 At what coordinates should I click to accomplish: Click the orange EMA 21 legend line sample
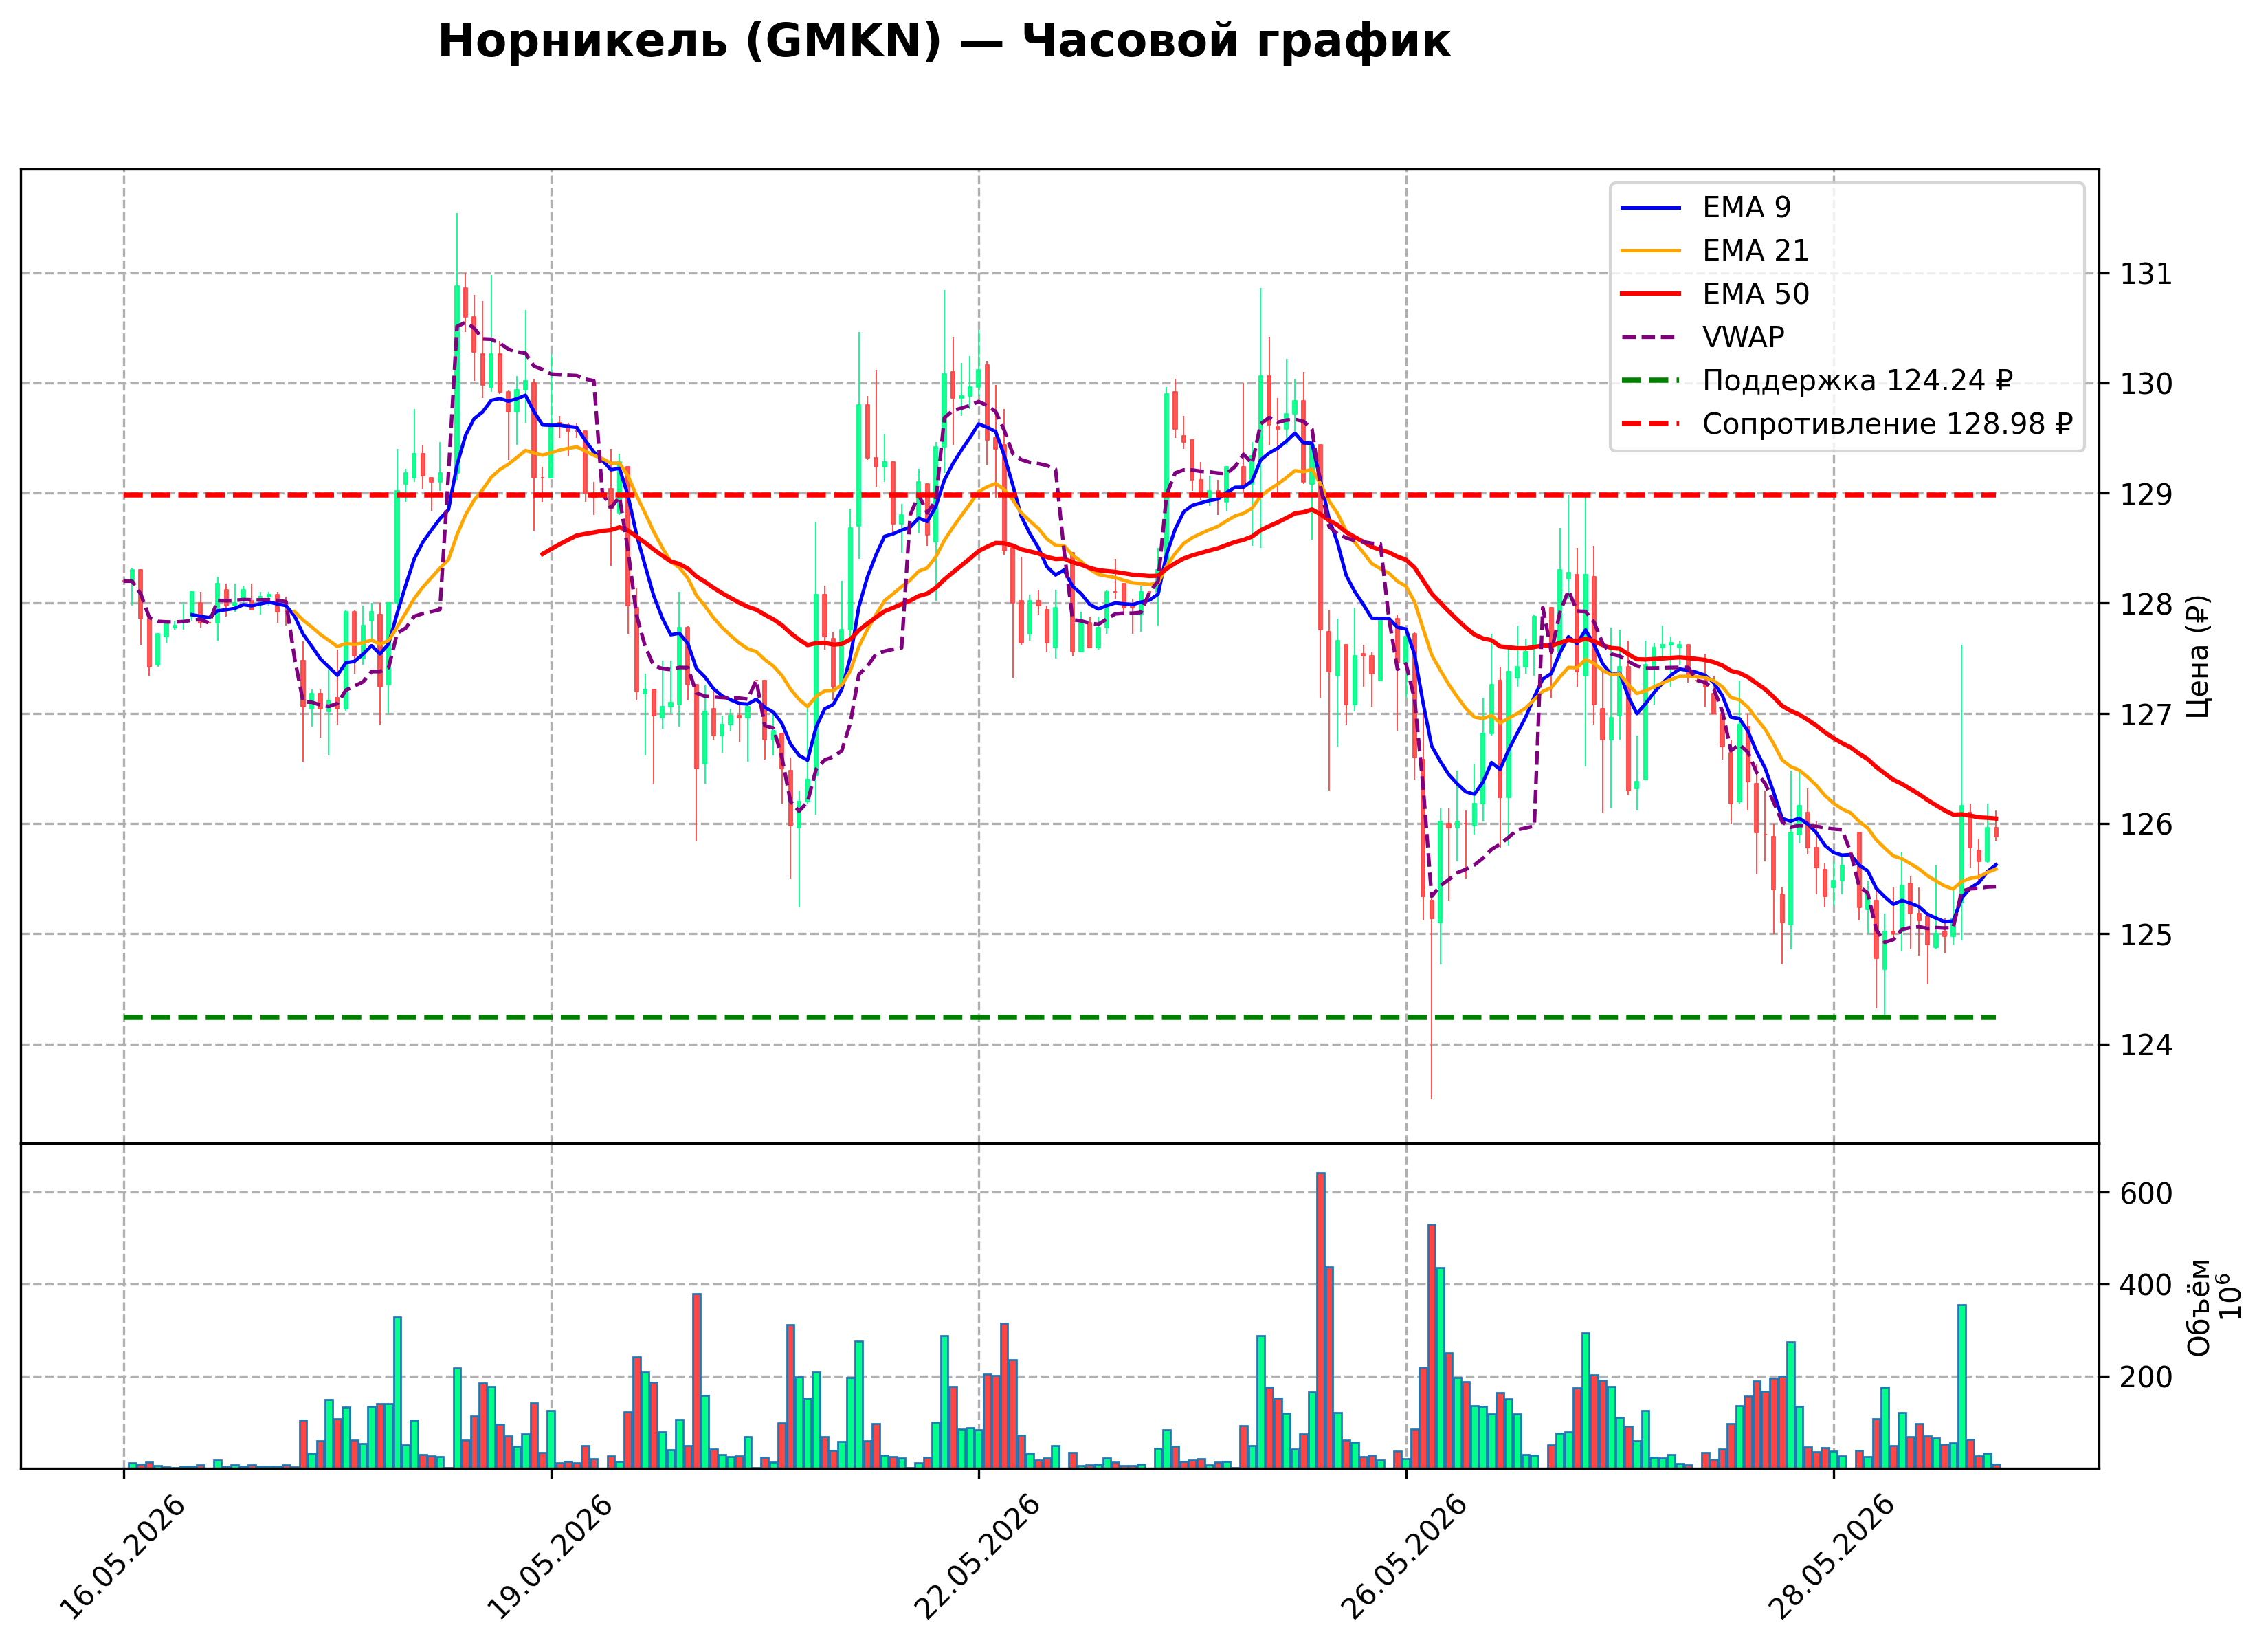click(x=1651, y=251)
